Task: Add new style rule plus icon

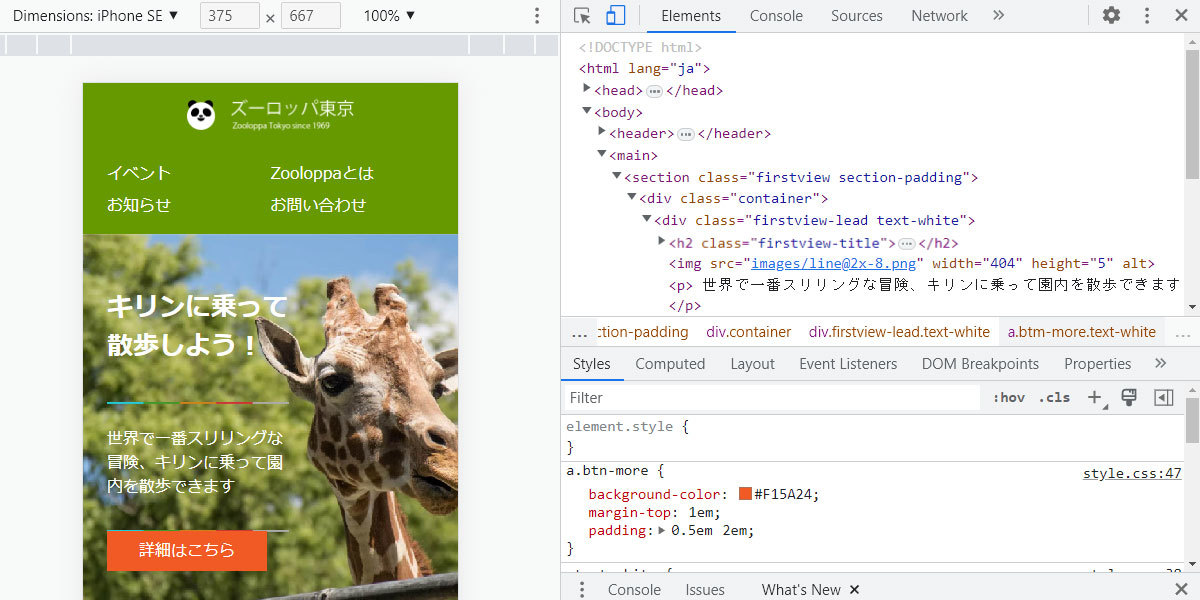Action: click(1095, 398)
